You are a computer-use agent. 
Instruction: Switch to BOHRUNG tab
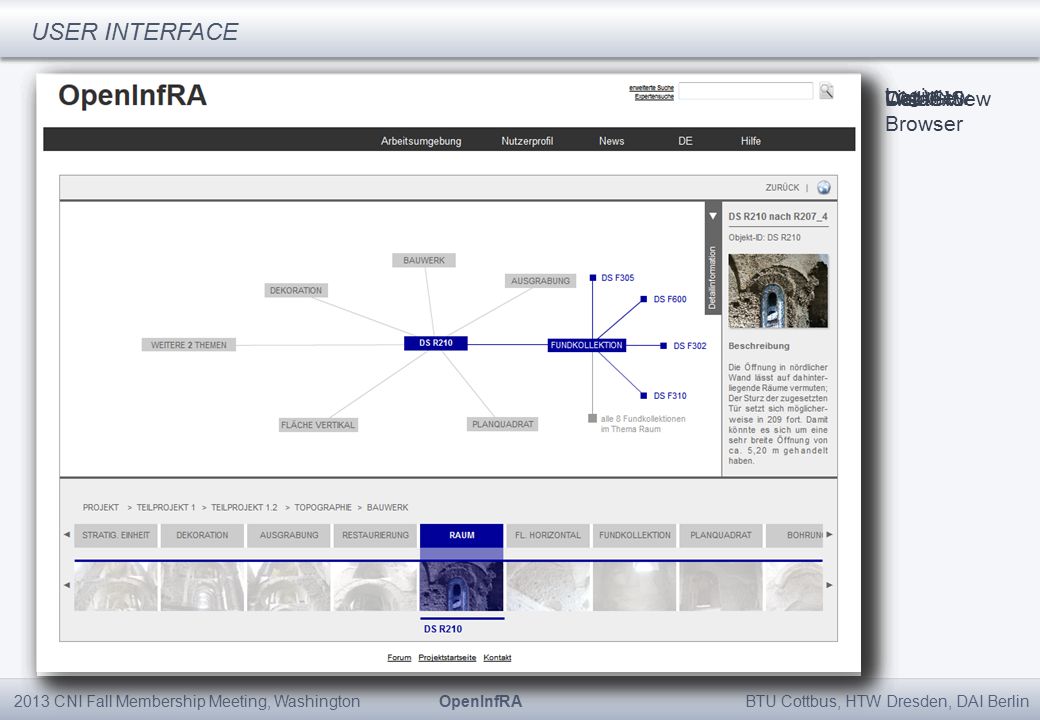[795, 535]
